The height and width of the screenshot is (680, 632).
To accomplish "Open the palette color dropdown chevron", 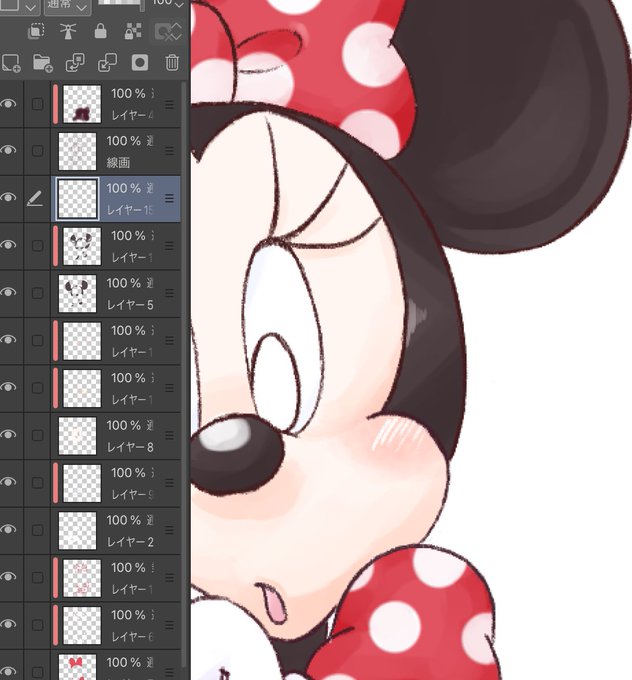I will [x=30, y=7].
